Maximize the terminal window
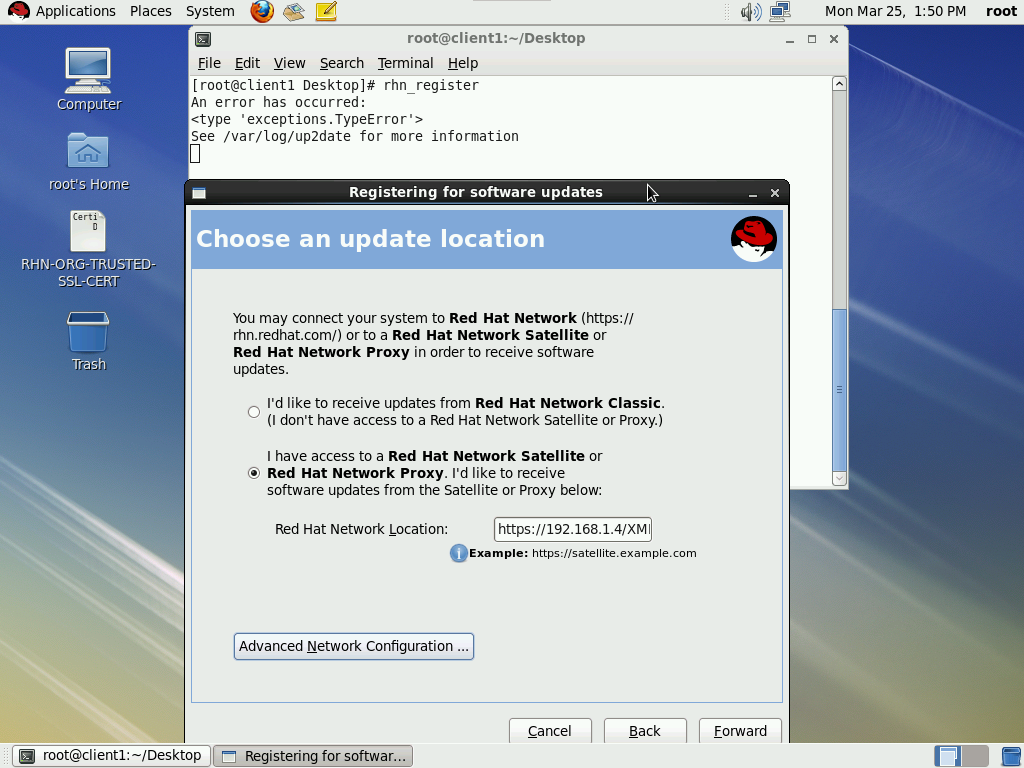The width and height of the screenshot is (1024, 768). point(812,39)
